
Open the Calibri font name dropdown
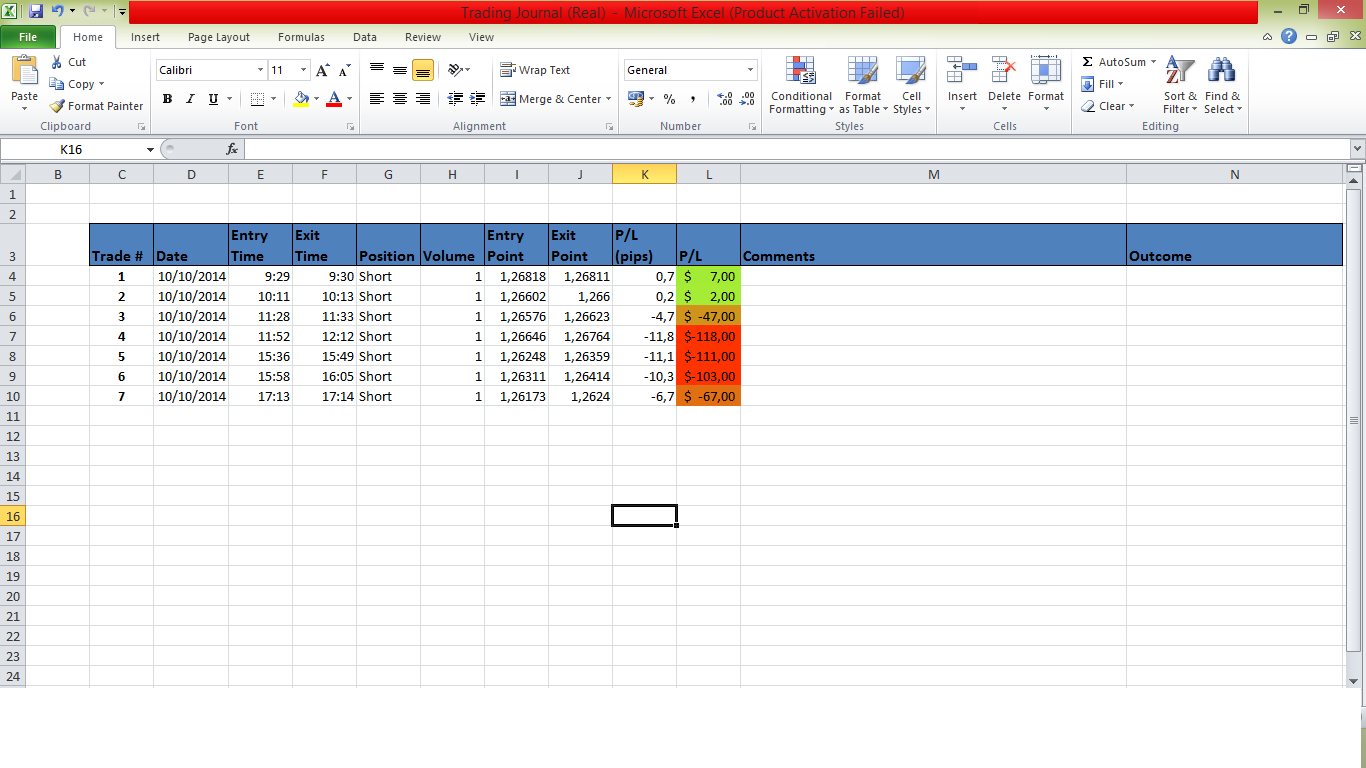tap(260, 70)
